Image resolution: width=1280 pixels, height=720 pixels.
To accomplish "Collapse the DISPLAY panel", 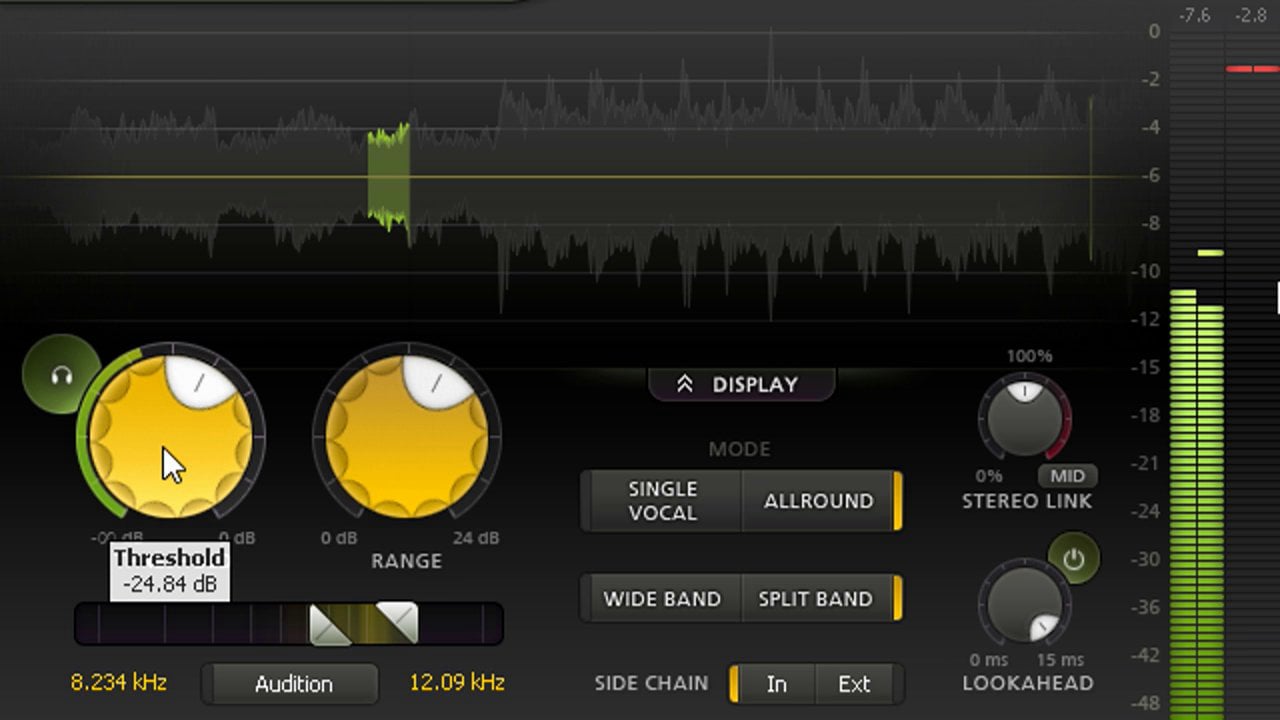I will pos(741,385).
